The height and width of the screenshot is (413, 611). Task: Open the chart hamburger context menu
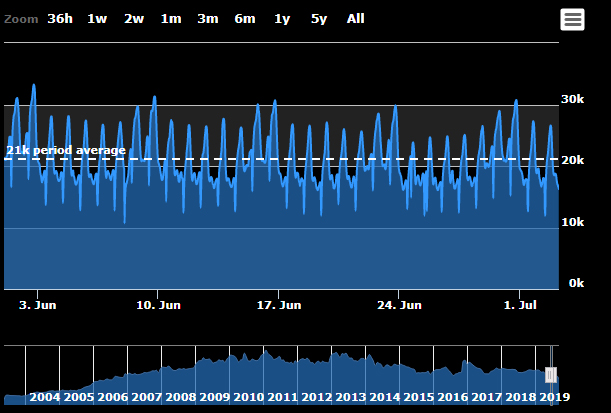point(572,19)
